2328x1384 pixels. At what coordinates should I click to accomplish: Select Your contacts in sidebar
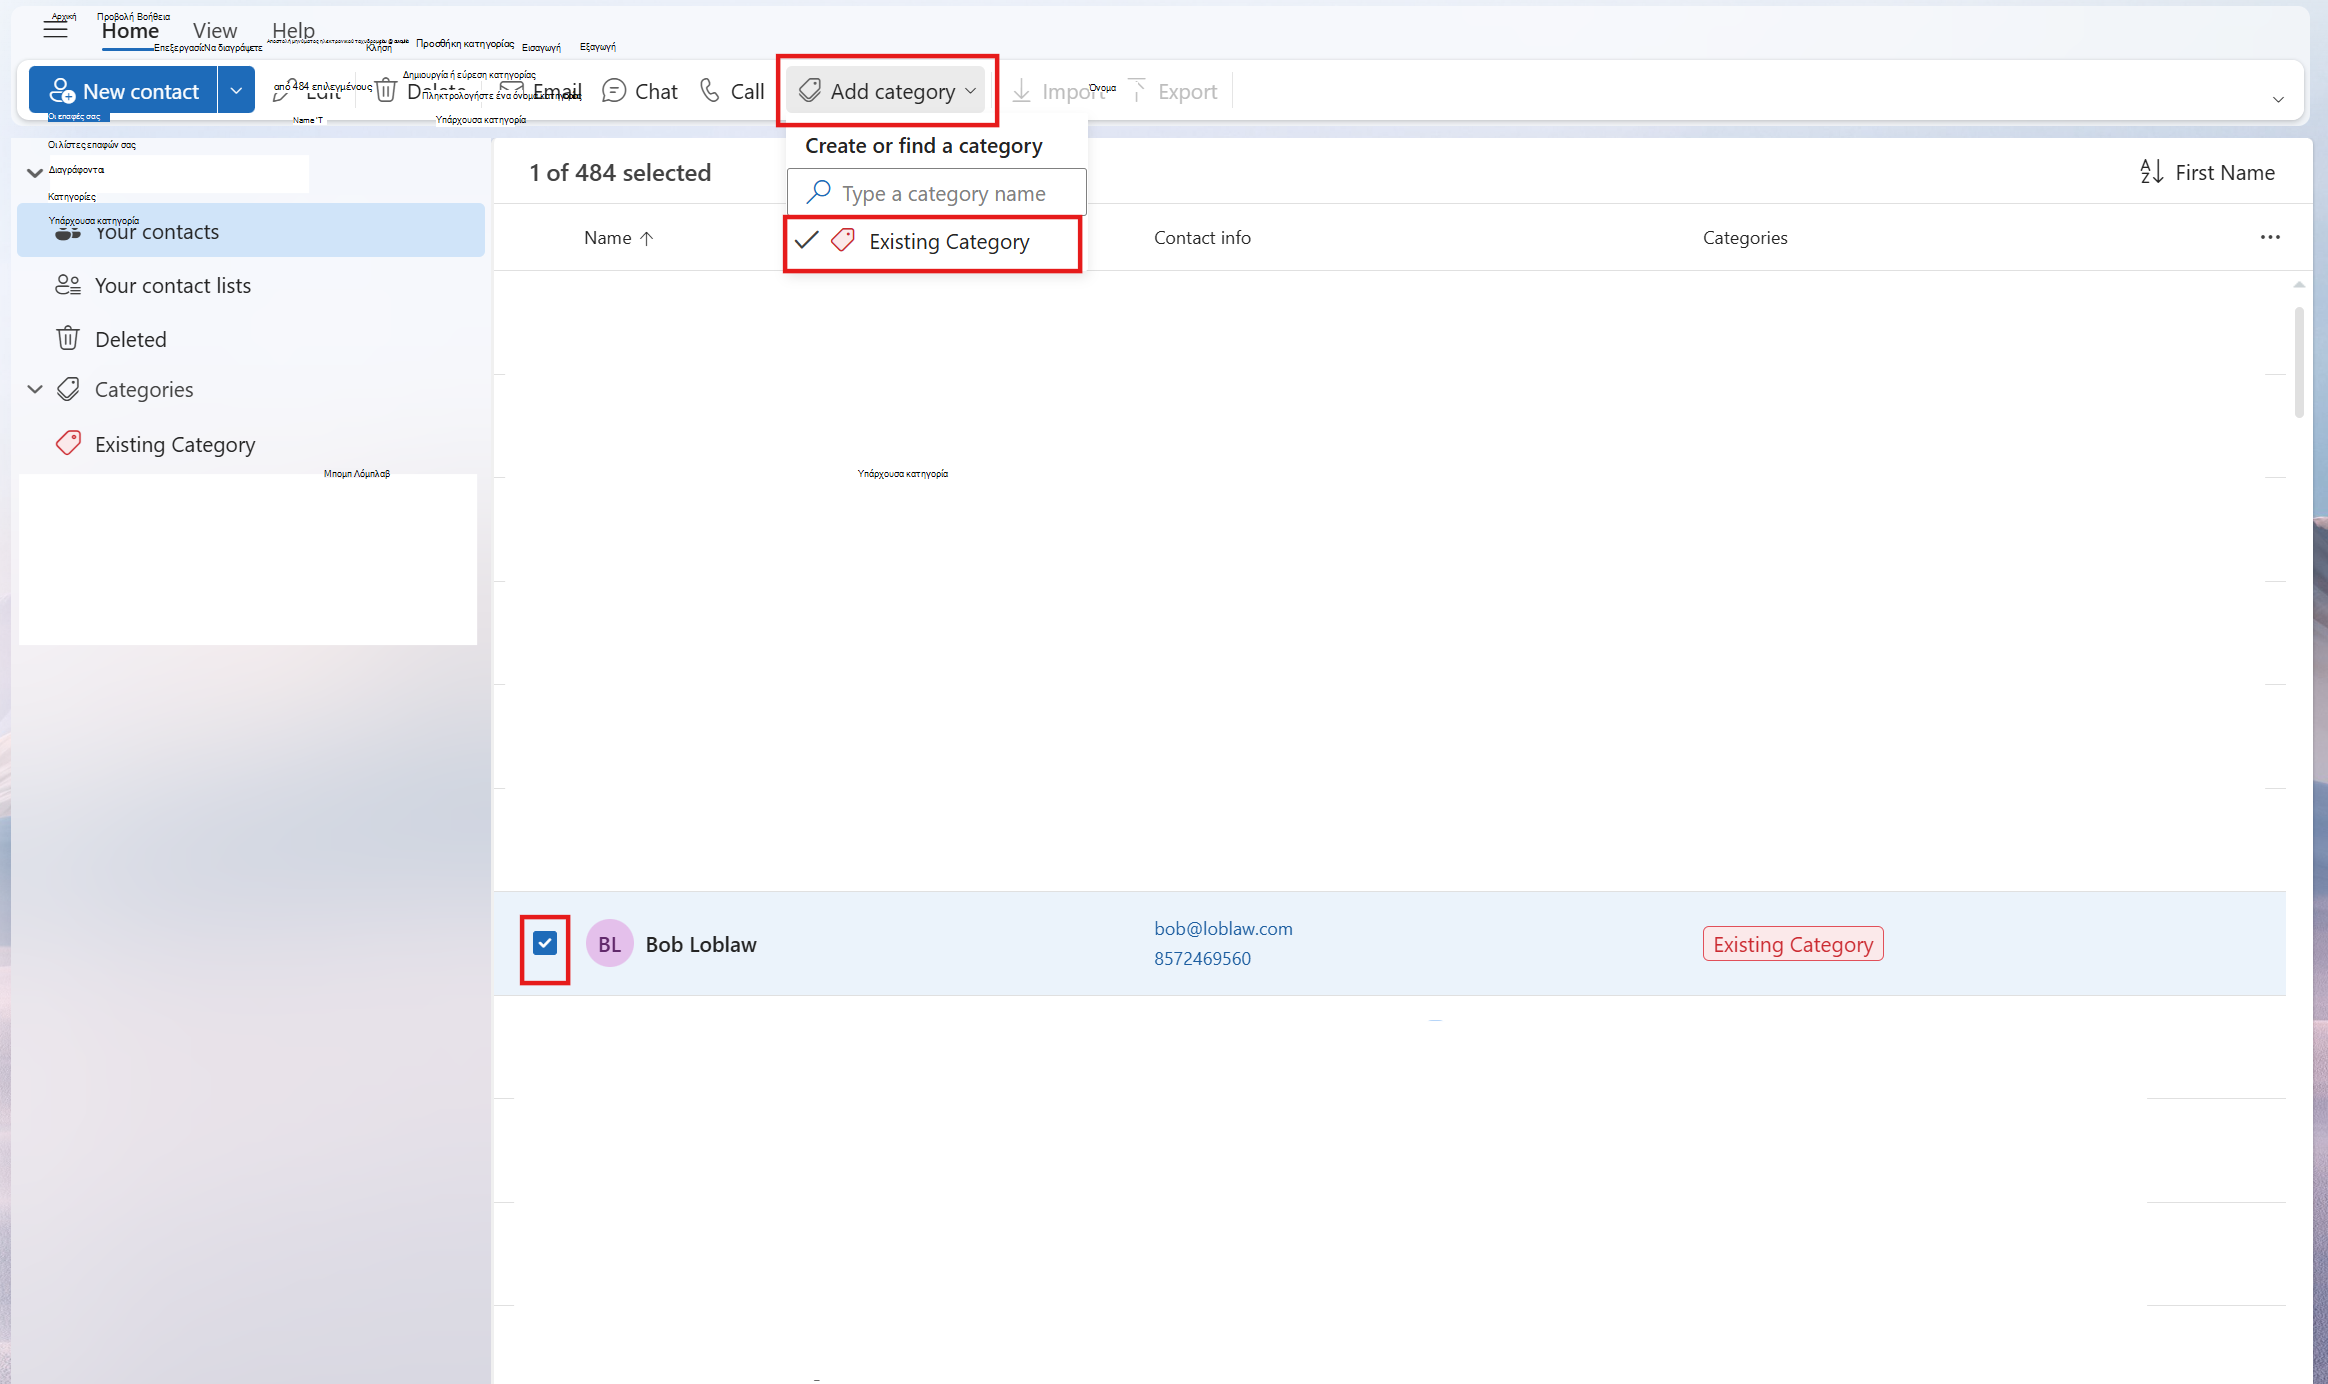[251, 231]
